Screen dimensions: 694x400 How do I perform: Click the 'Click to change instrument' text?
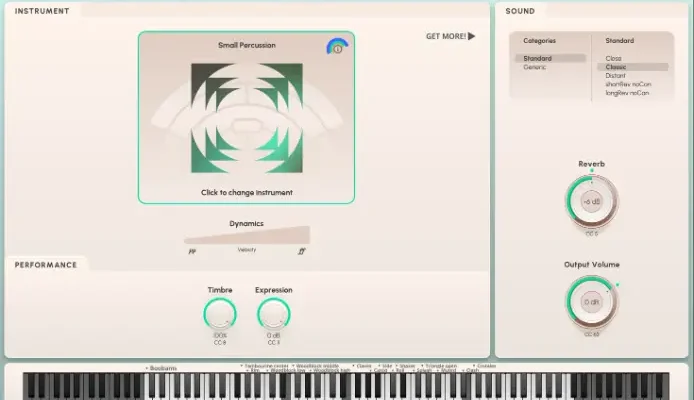(246, 192)
